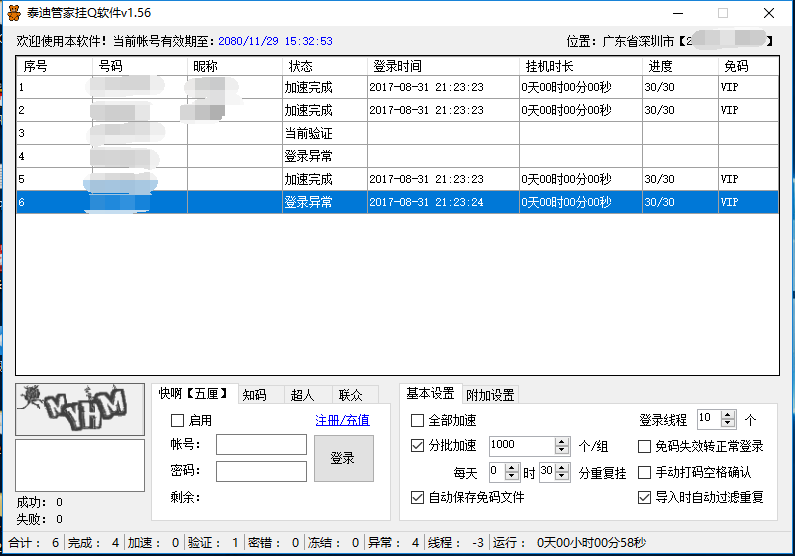Uncheck 导入时自动过滤重复 option
Screen dimensions: 795x556
pyautogui.click(x=645, y=497)
